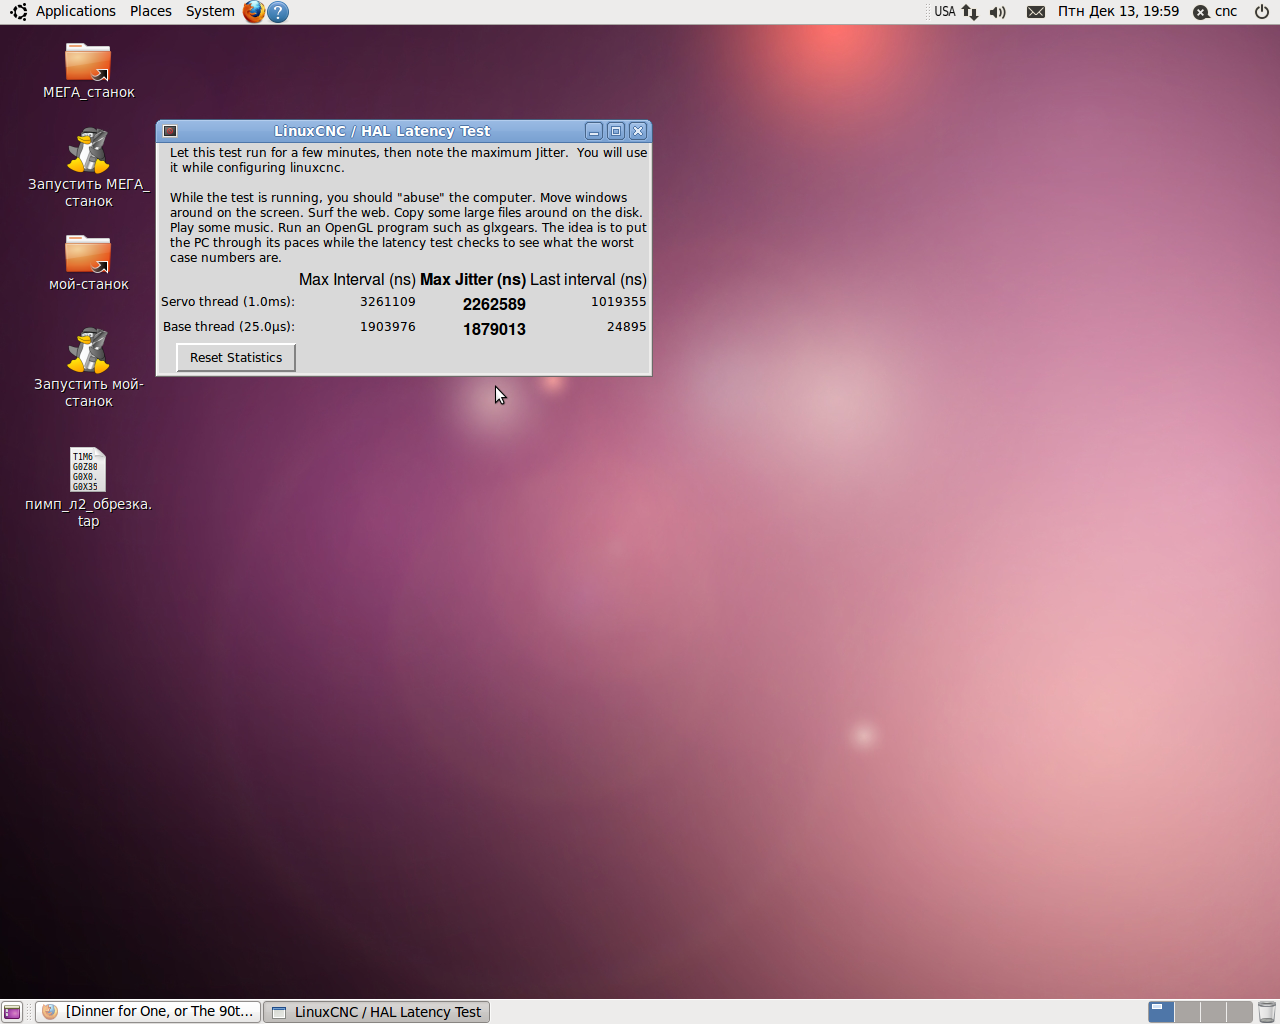Click the Servo thread Last interval value 1019355
The image size is (1280, 1024).
(x=618, y=302)
